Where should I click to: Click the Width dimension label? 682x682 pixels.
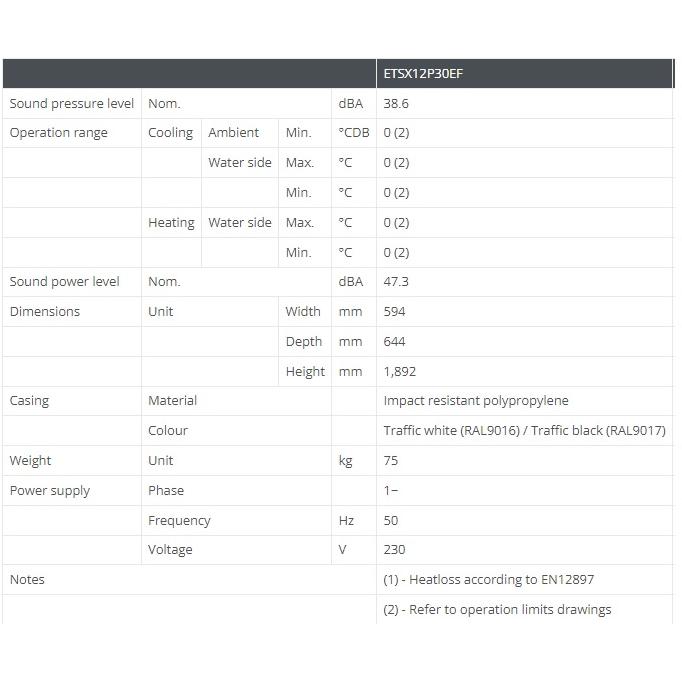[x=303, y=311]
